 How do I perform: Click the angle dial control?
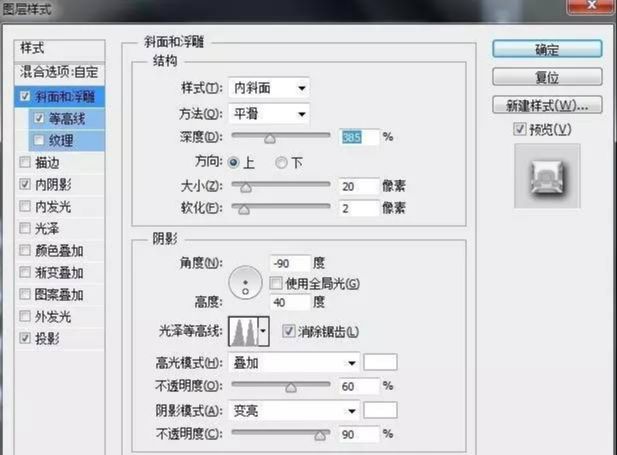(x=245, y=283)
